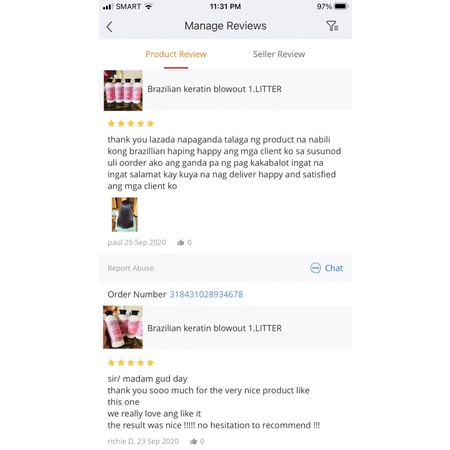Image resolution: width=450 pixels, height=450 pixels.
Task: Tap the Wi-Fi icon in status bar
Action: (x=149, y=6)
